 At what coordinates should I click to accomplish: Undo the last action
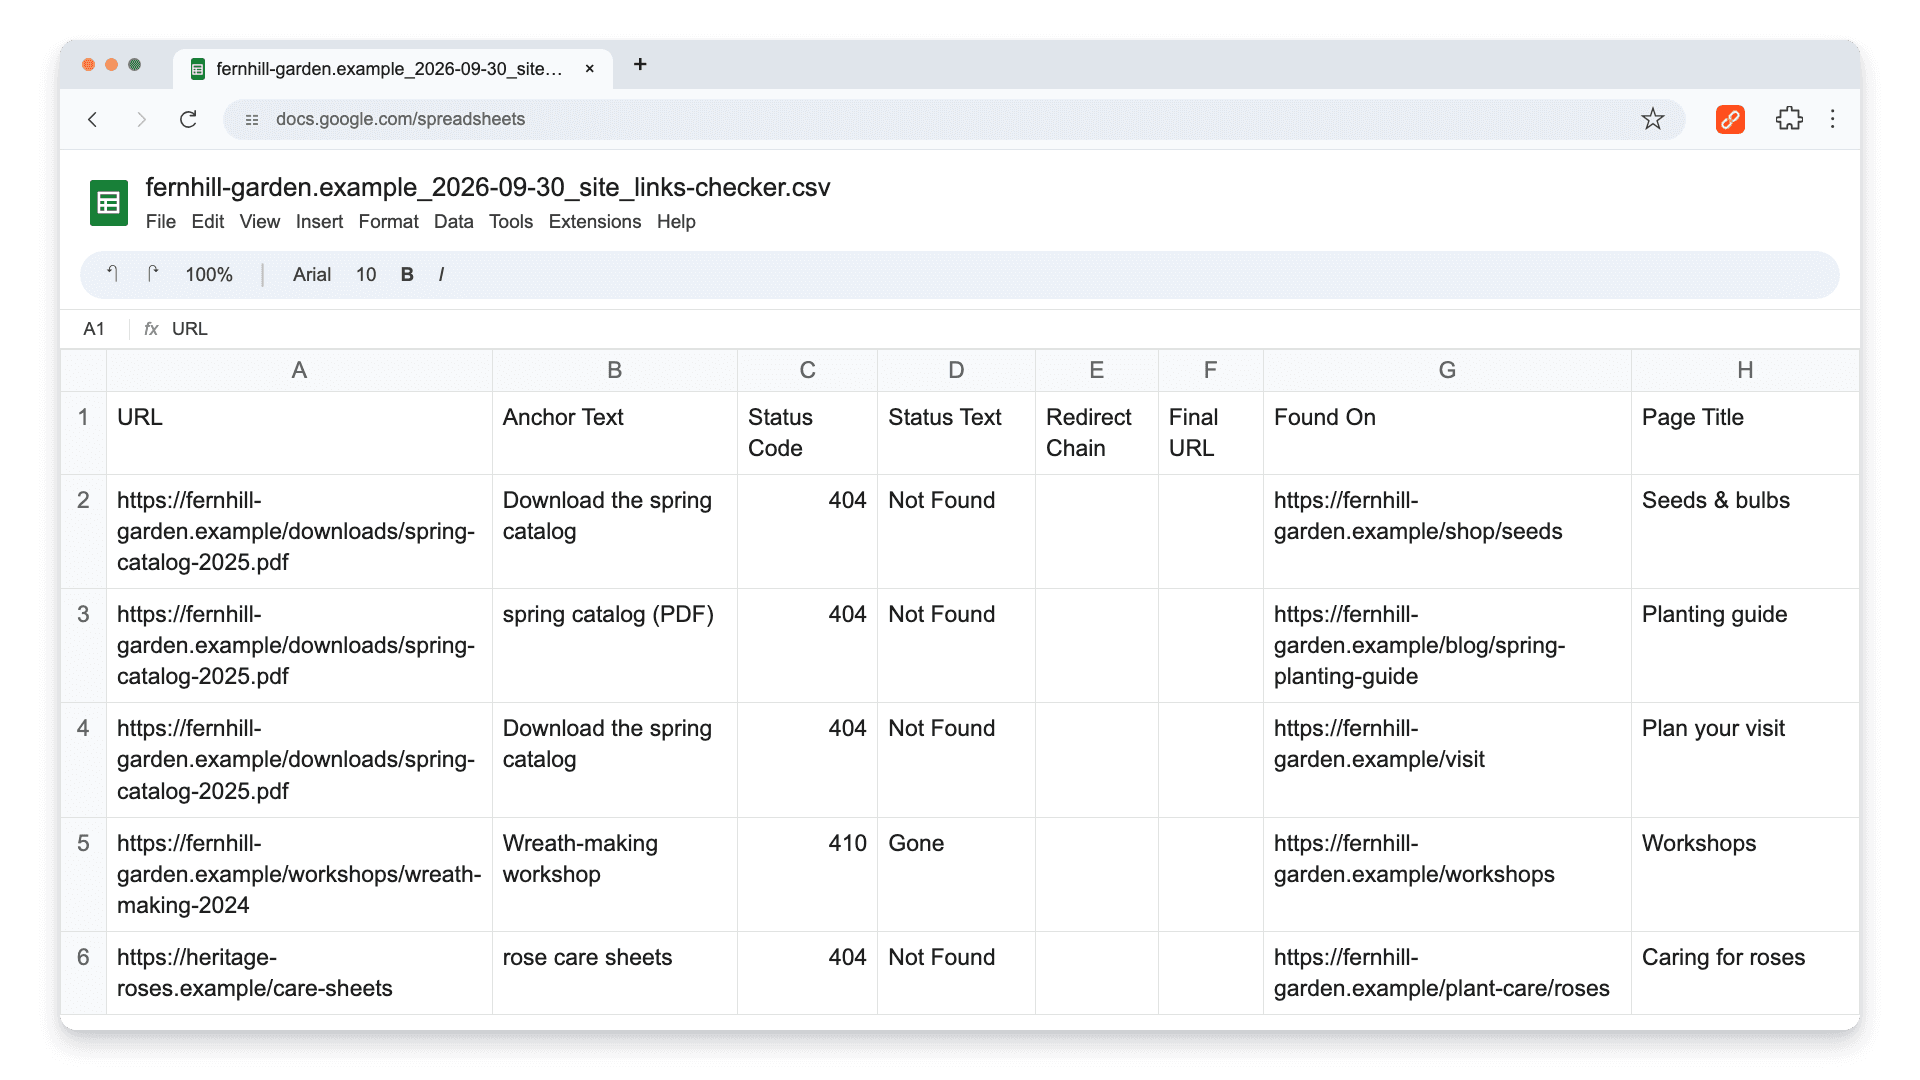coord(113,274)
